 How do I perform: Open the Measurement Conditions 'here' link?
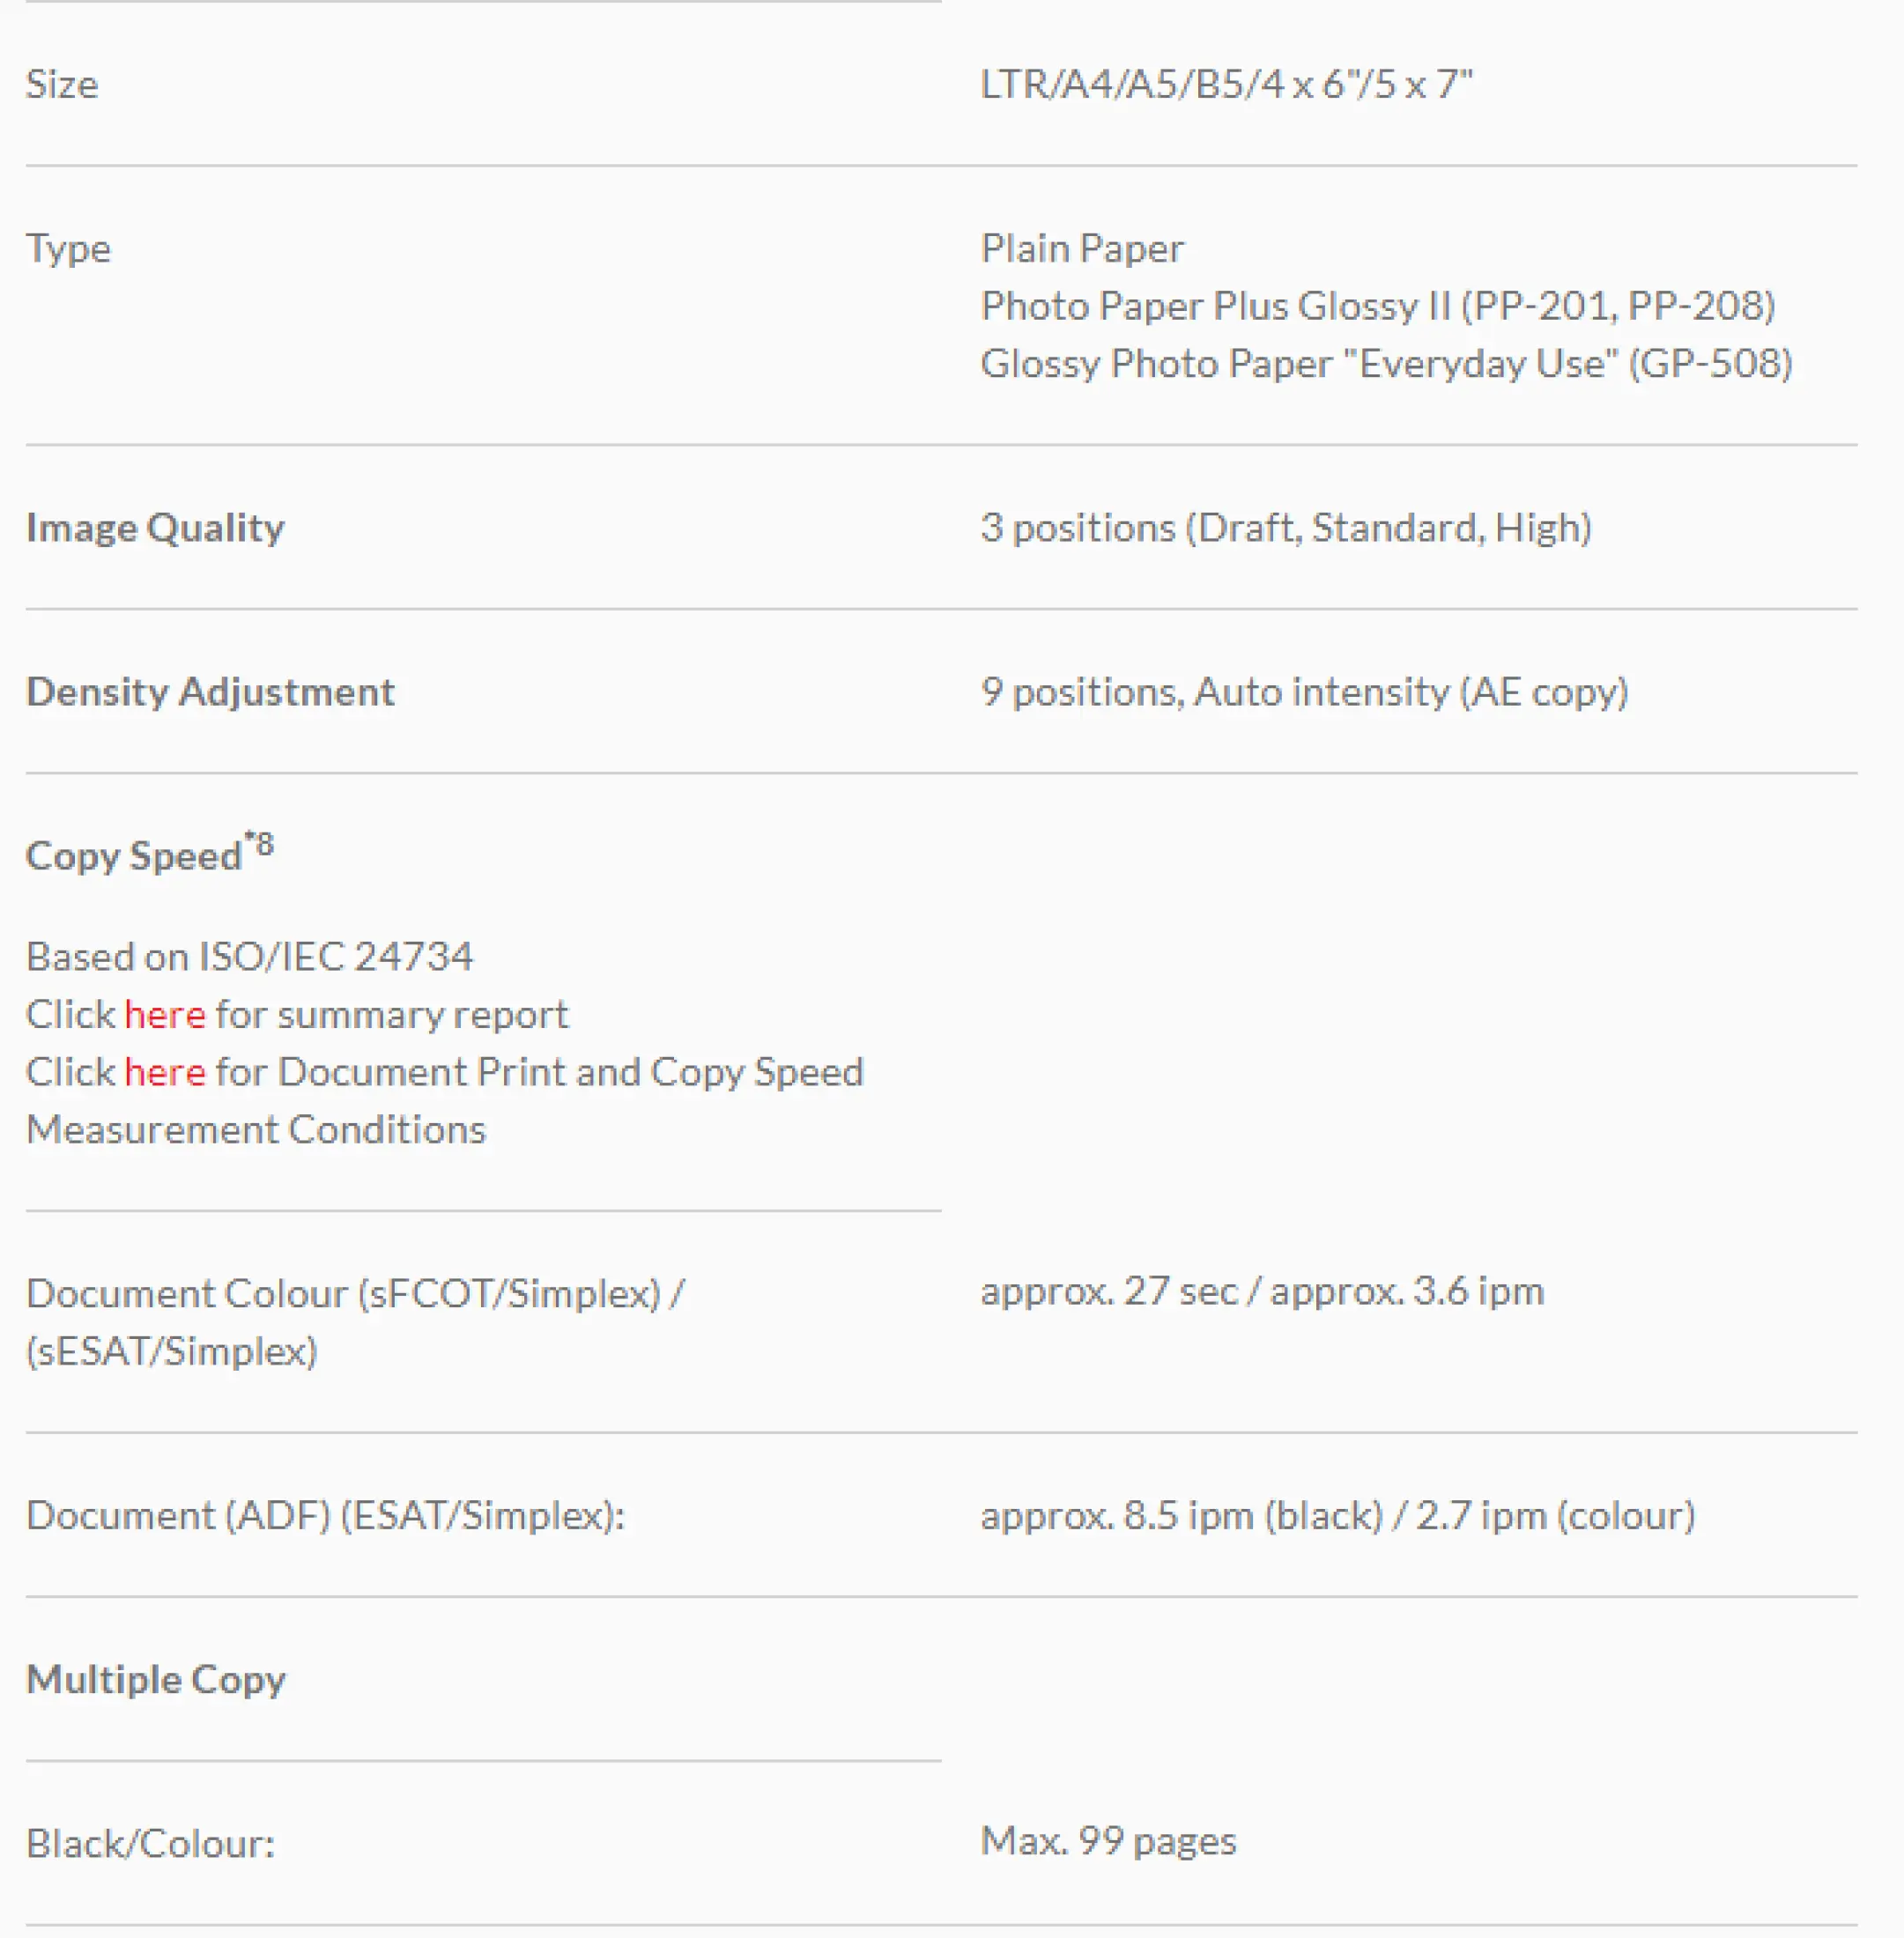tap(165, 1072)
